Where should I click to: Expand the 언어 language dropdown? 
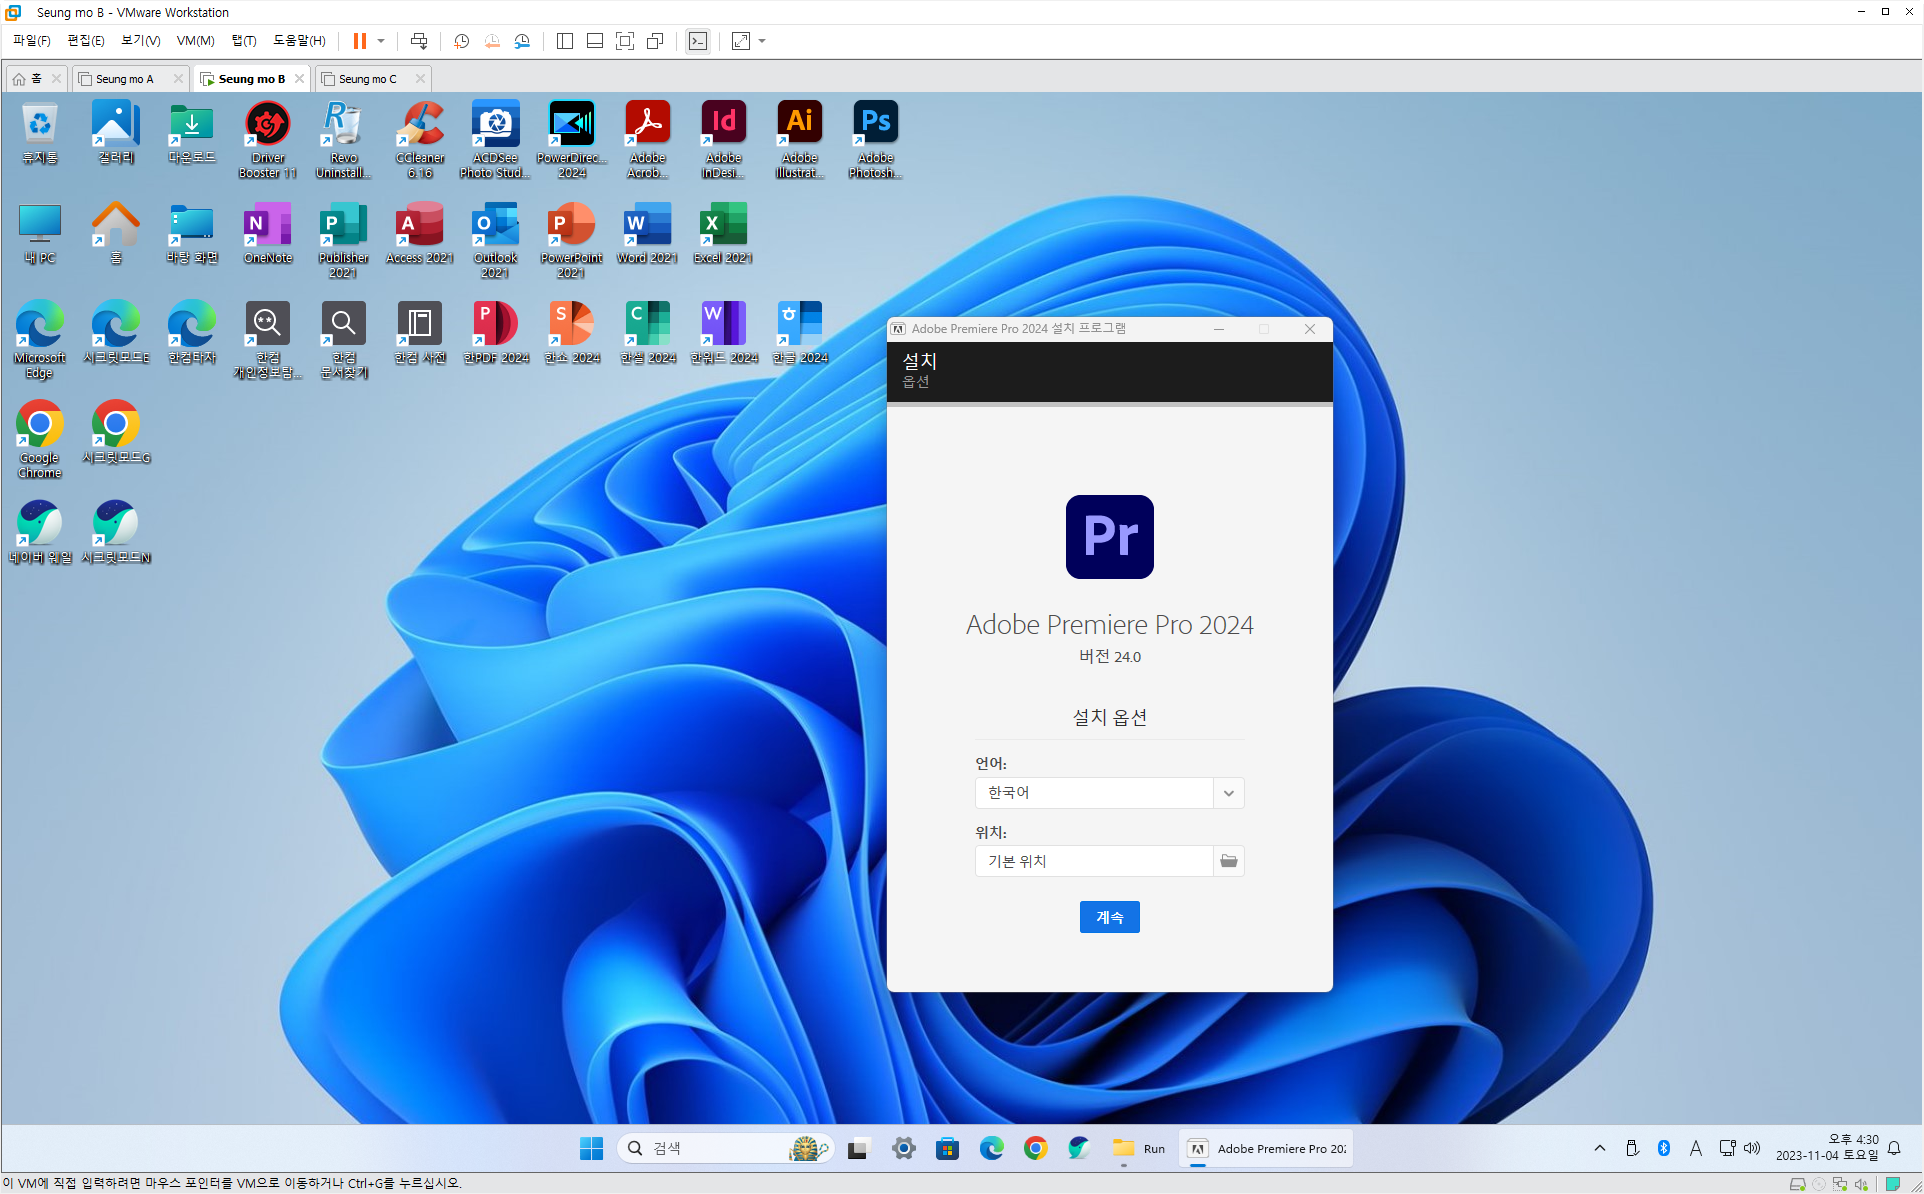[x=1228, y=793]
